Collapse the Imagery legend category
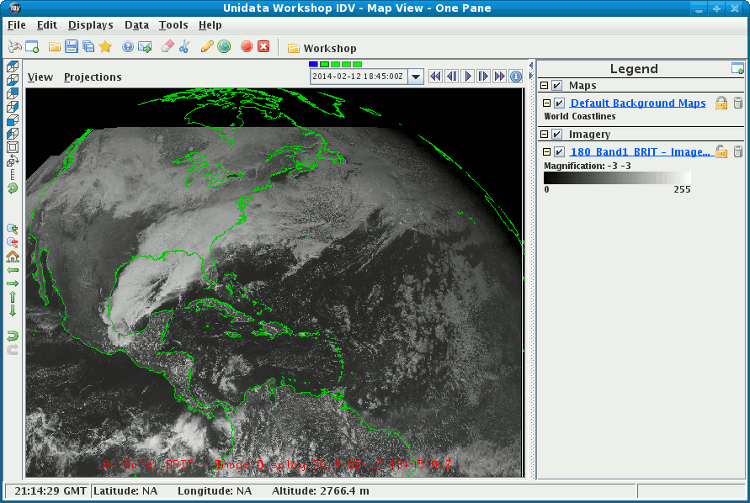This screenshot has width=750, height=503. (x=544, y=134)
